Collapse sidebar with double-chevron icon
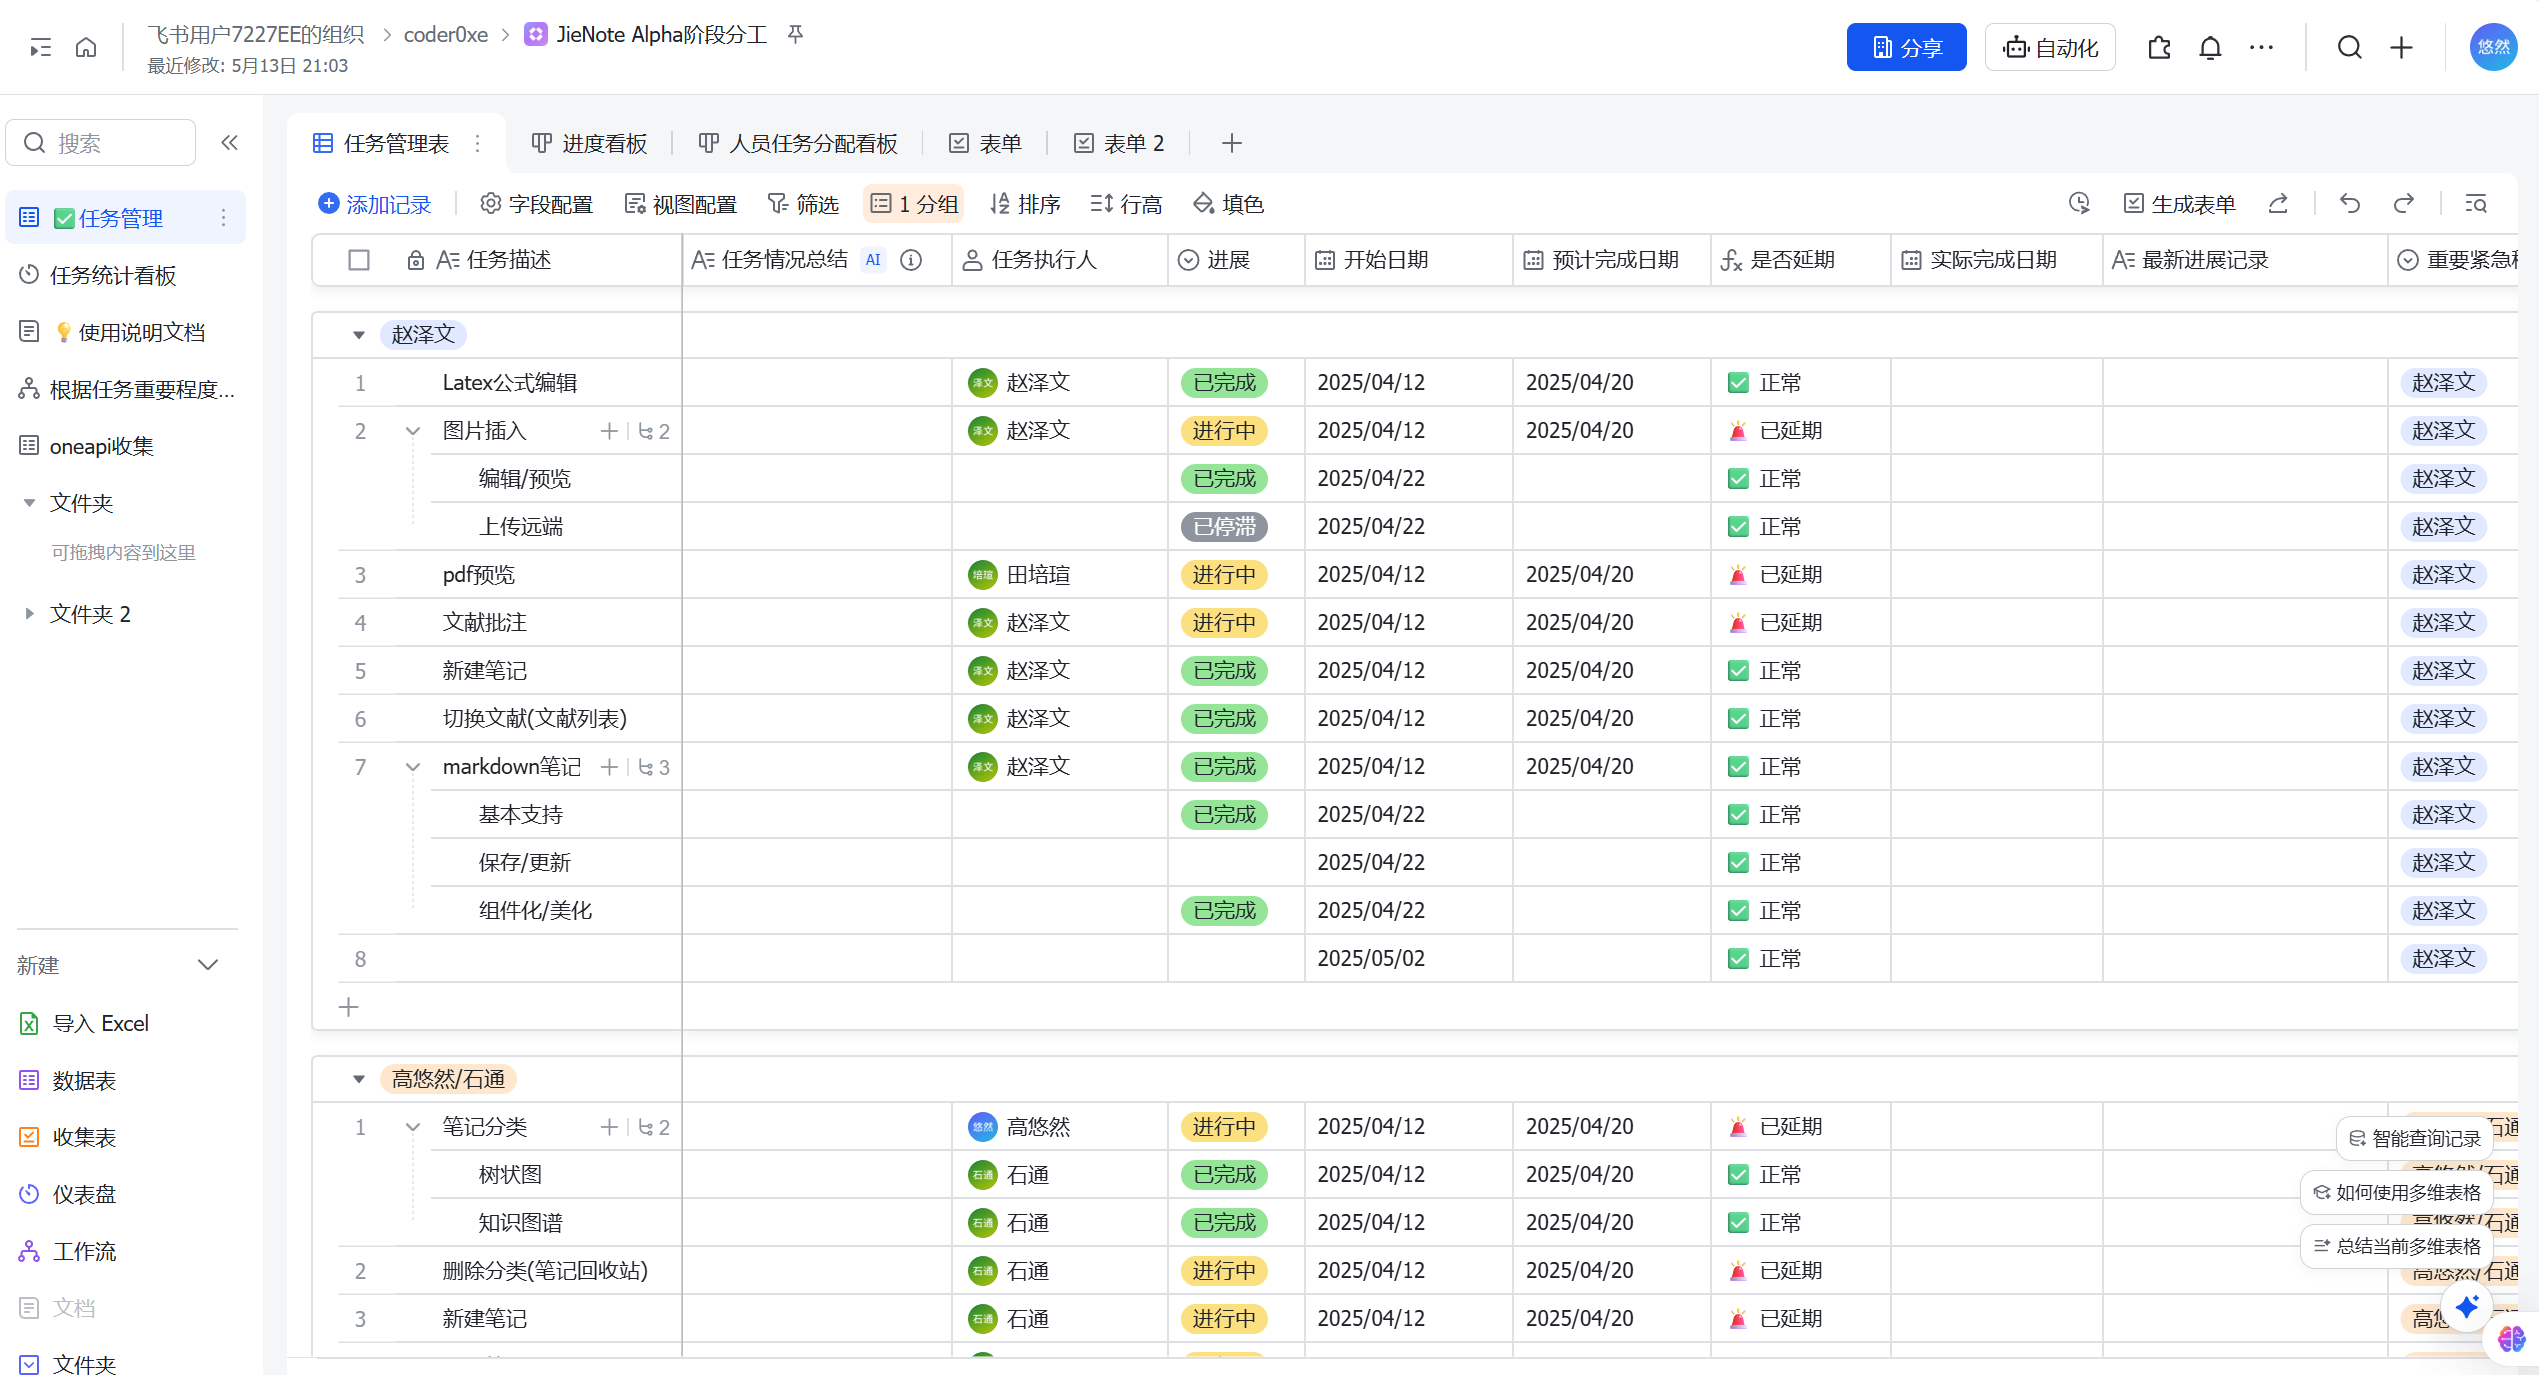Screen dimensions: 2539x1375 tap(229, 143)
